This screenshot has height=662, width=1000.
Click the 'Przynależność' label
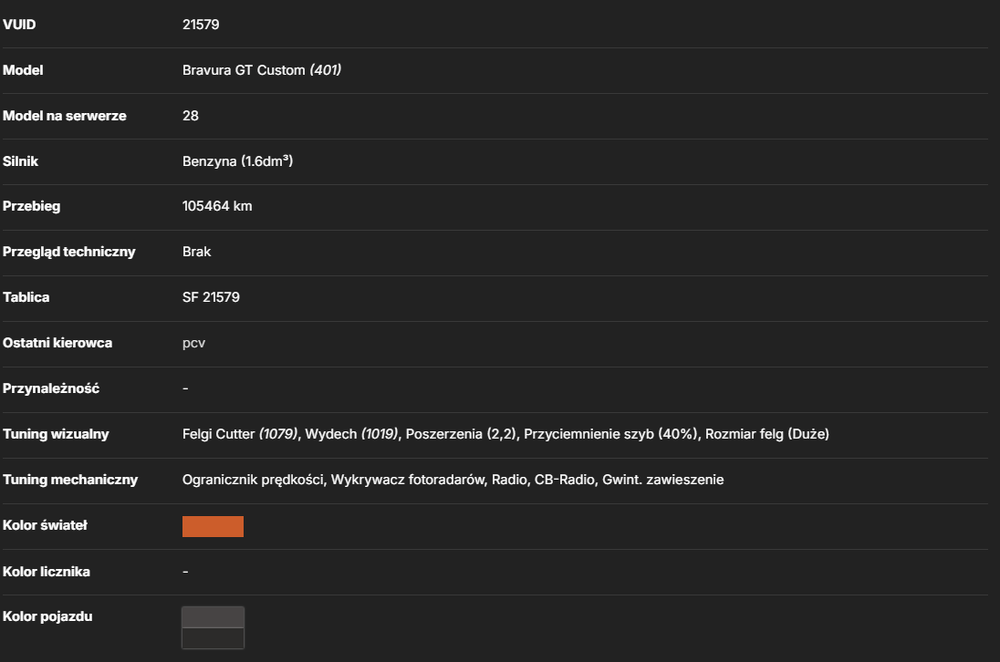point(51,388)
